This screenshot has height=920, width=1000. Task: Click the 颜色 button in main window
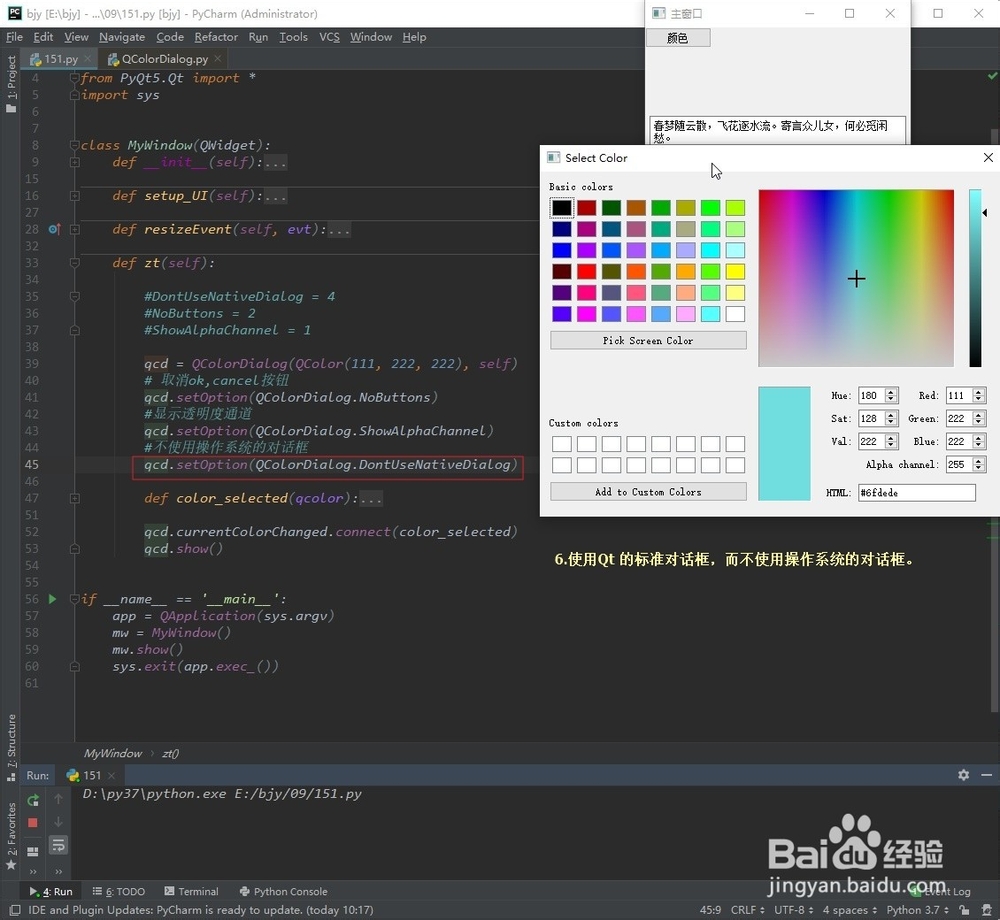678,38
